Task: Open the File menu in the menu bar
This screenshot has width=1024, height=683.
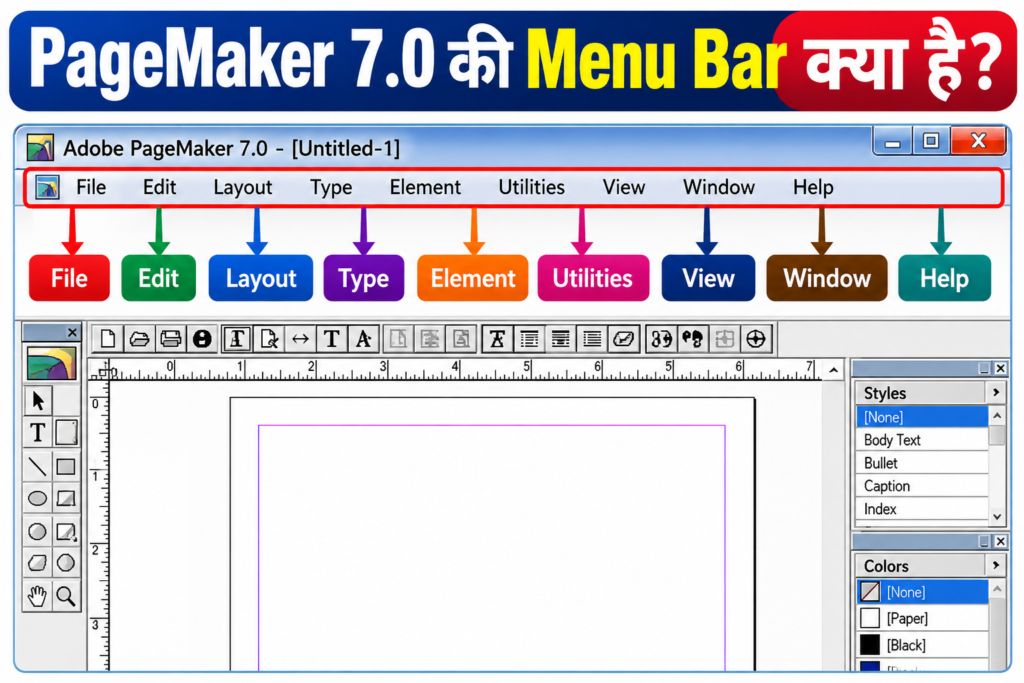Action: 91,187
